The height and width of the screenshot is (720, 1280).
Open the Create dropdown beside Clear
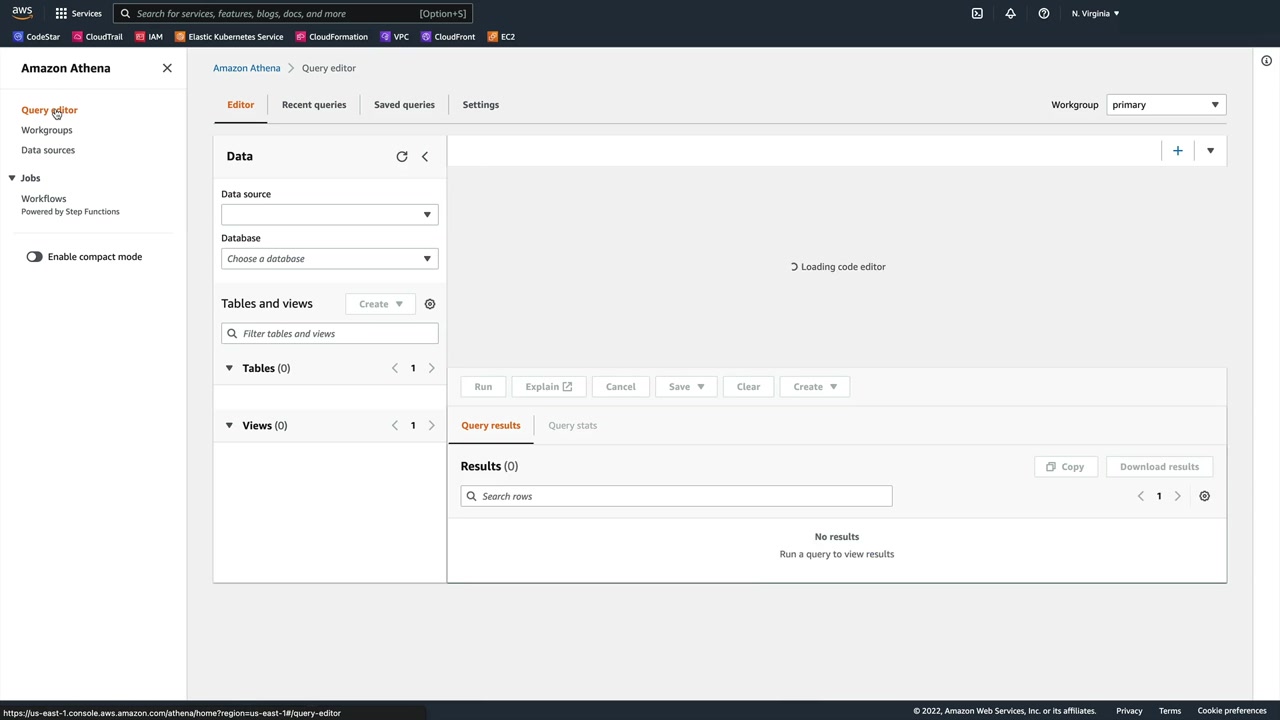(x=815, y=387)
